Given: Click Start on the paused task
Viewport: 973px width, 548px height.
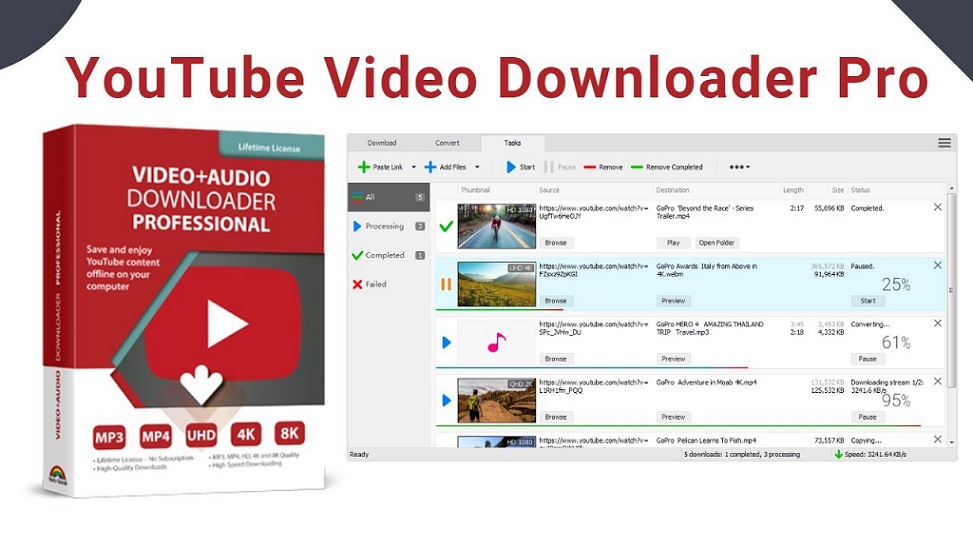Looking at the screenshot, I should (x=868, y=300).
